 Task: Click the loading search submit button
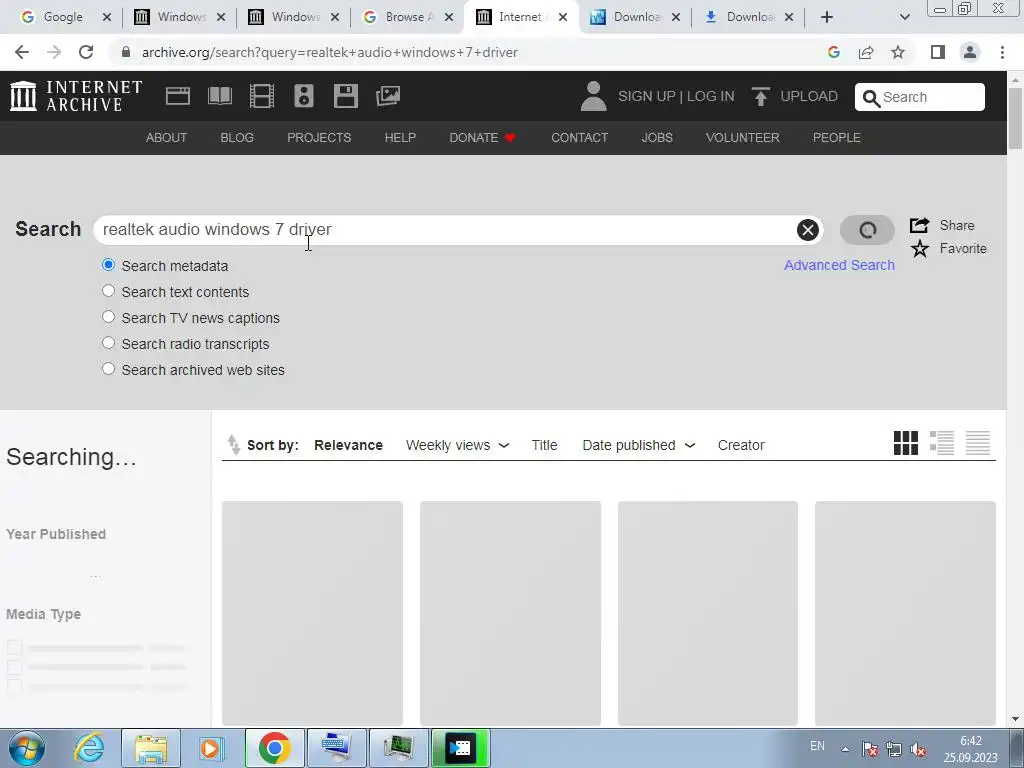(x=867, y=230)
